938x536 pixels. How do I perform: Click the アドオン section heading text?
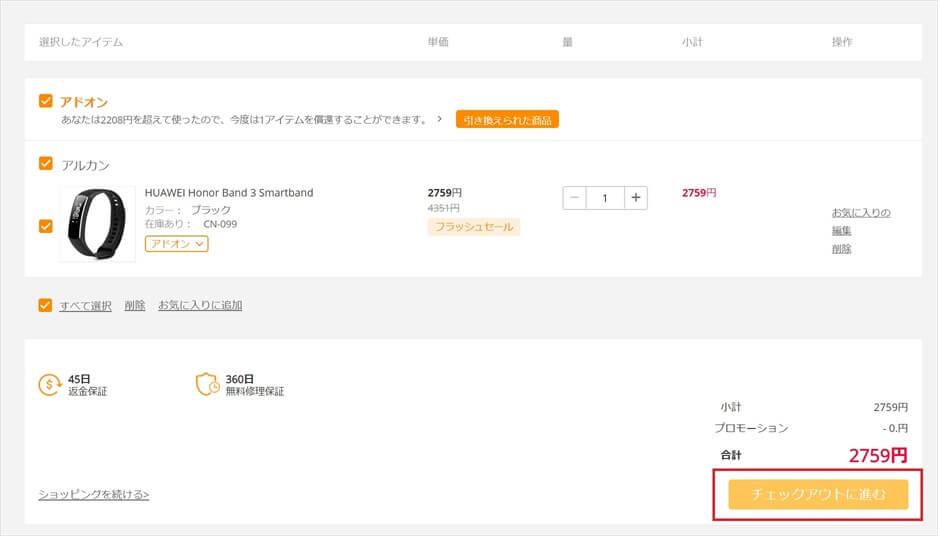(x=84, y=102)
